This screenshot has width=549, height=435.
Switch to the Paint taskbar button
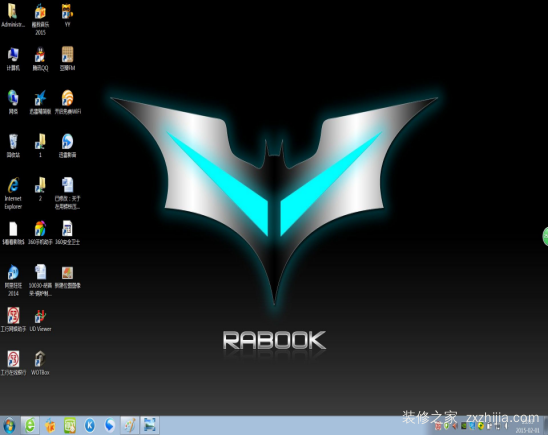tap(130, 426)
